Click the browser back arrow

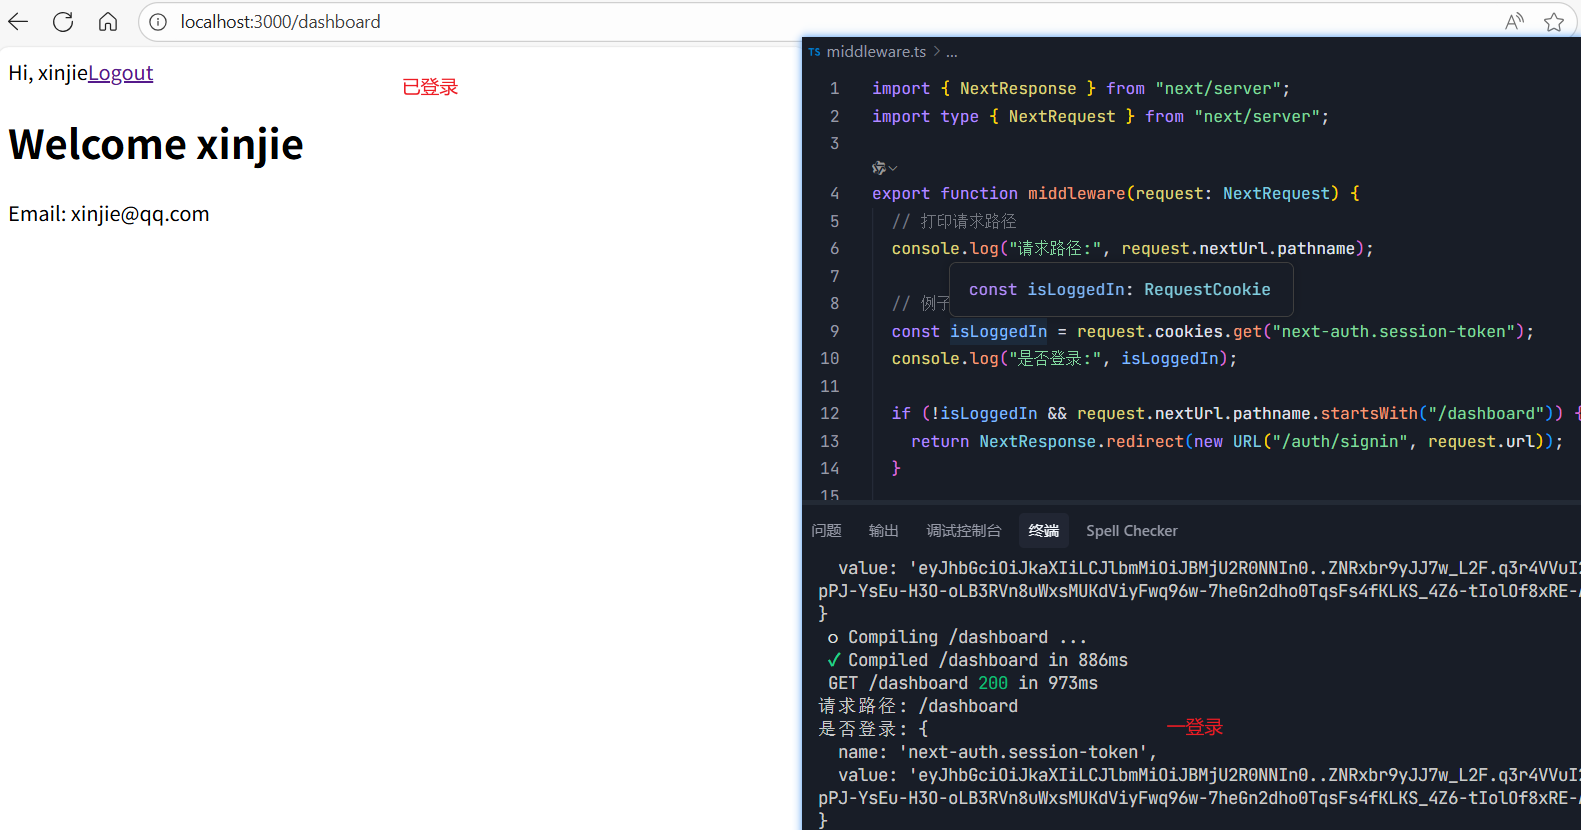18,22
